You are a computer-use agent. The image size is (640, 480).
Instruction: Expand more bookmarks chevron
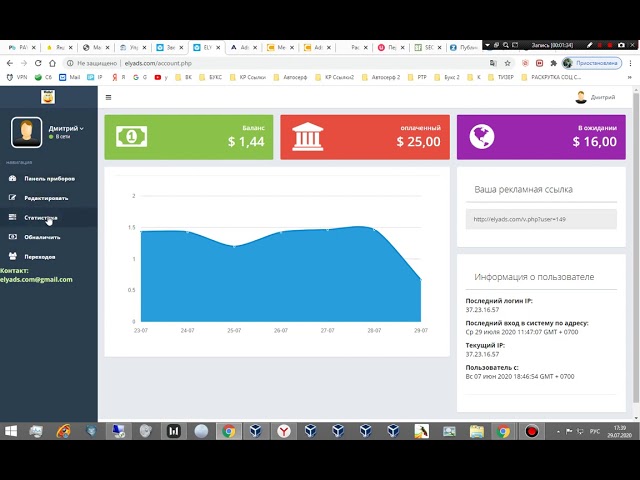[x=629, y=77]
